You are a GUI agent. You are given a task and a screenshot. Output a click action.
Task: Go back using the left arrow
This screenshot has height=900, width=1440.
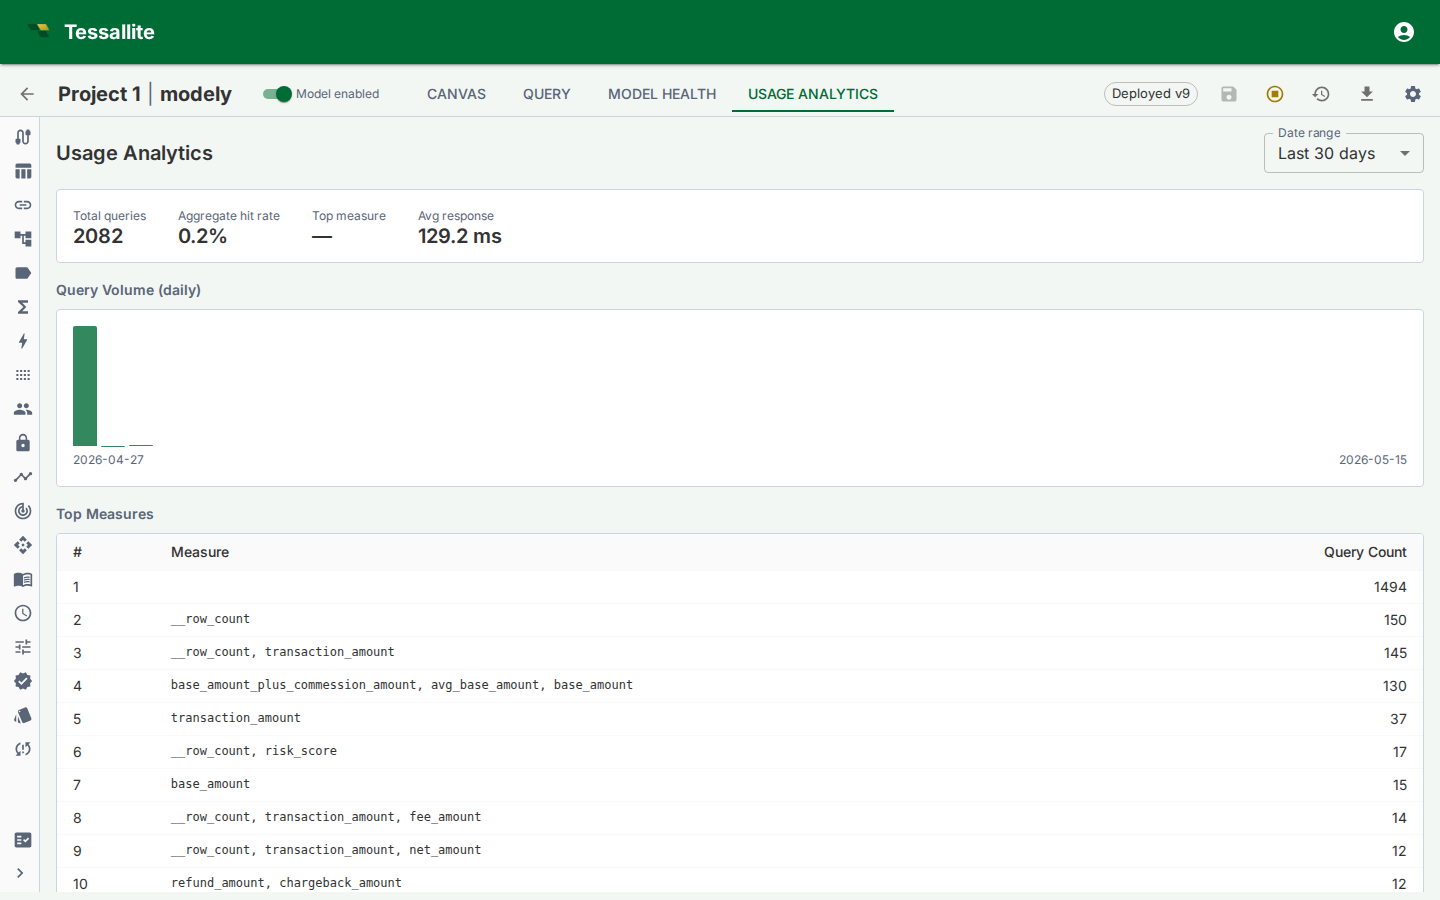(x=27, y=94)
